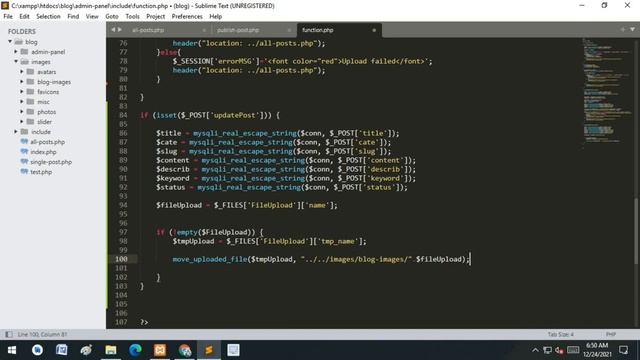Expand the favicons folder arrow

22,91
